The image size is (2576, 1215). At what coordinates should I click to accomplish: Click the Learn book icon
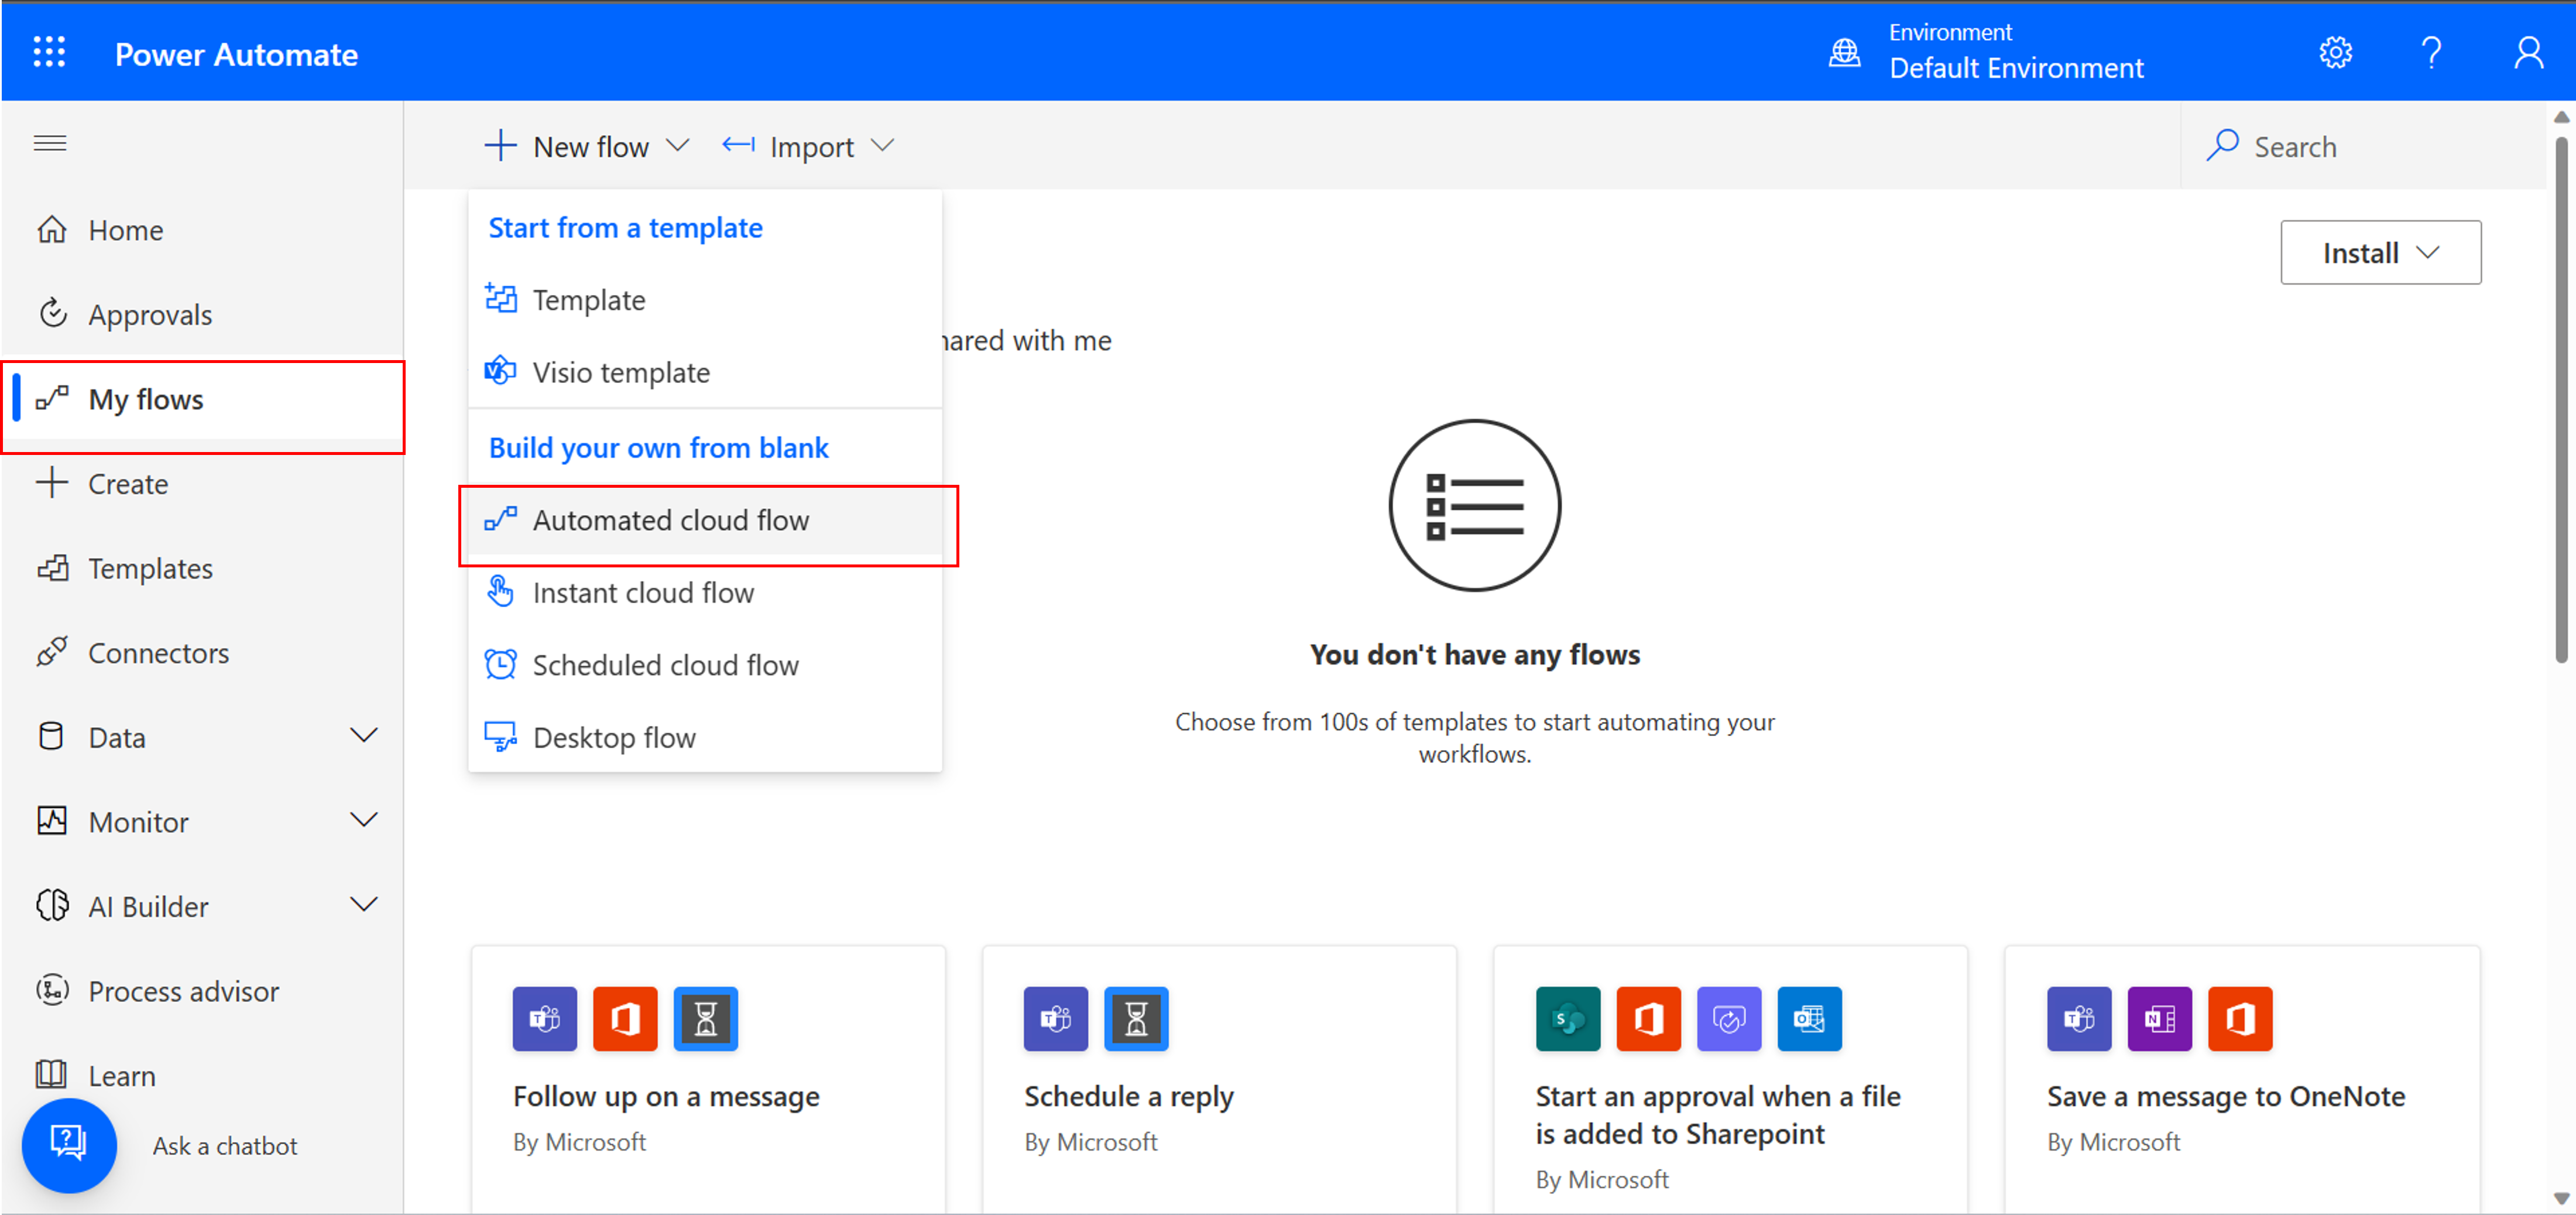pos(52,1074)
